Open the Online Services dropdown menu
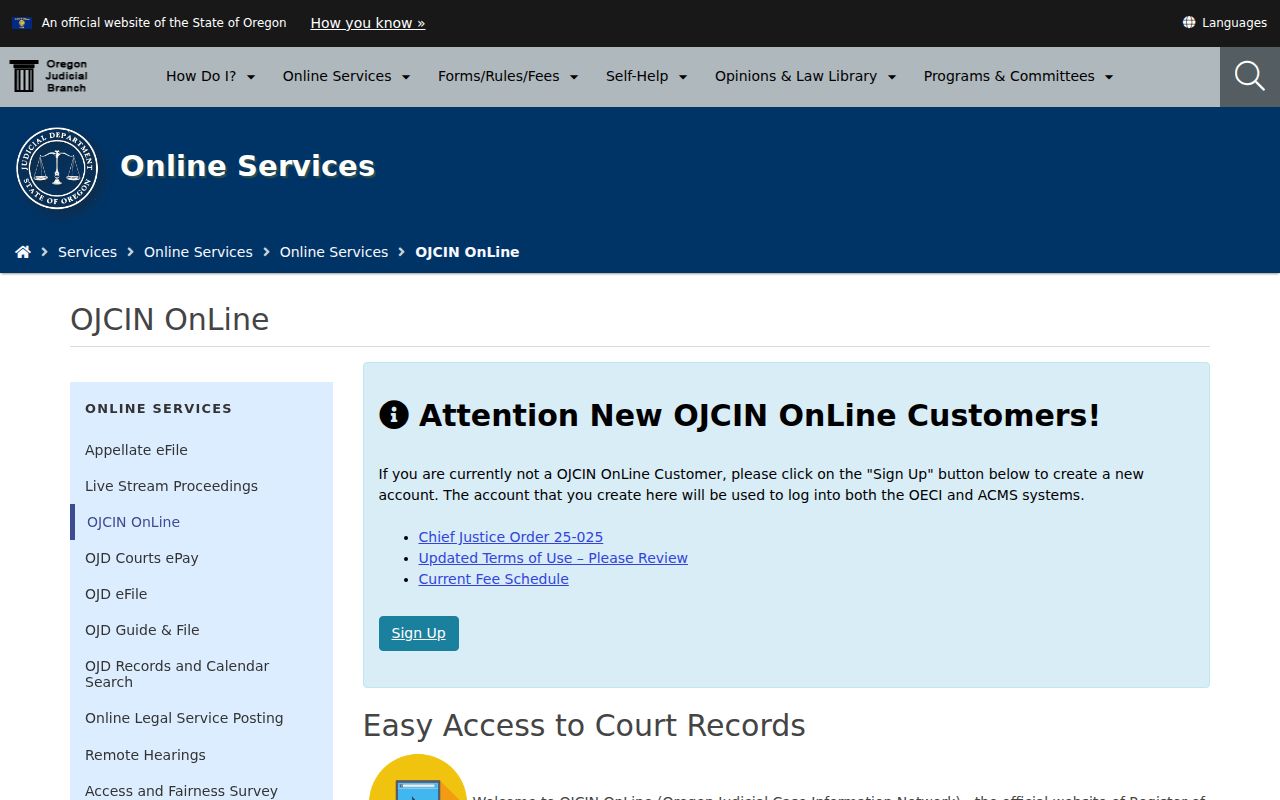The height and width of the screenshot is (800, 1280). pyautogui.click(x=347, y=76)
